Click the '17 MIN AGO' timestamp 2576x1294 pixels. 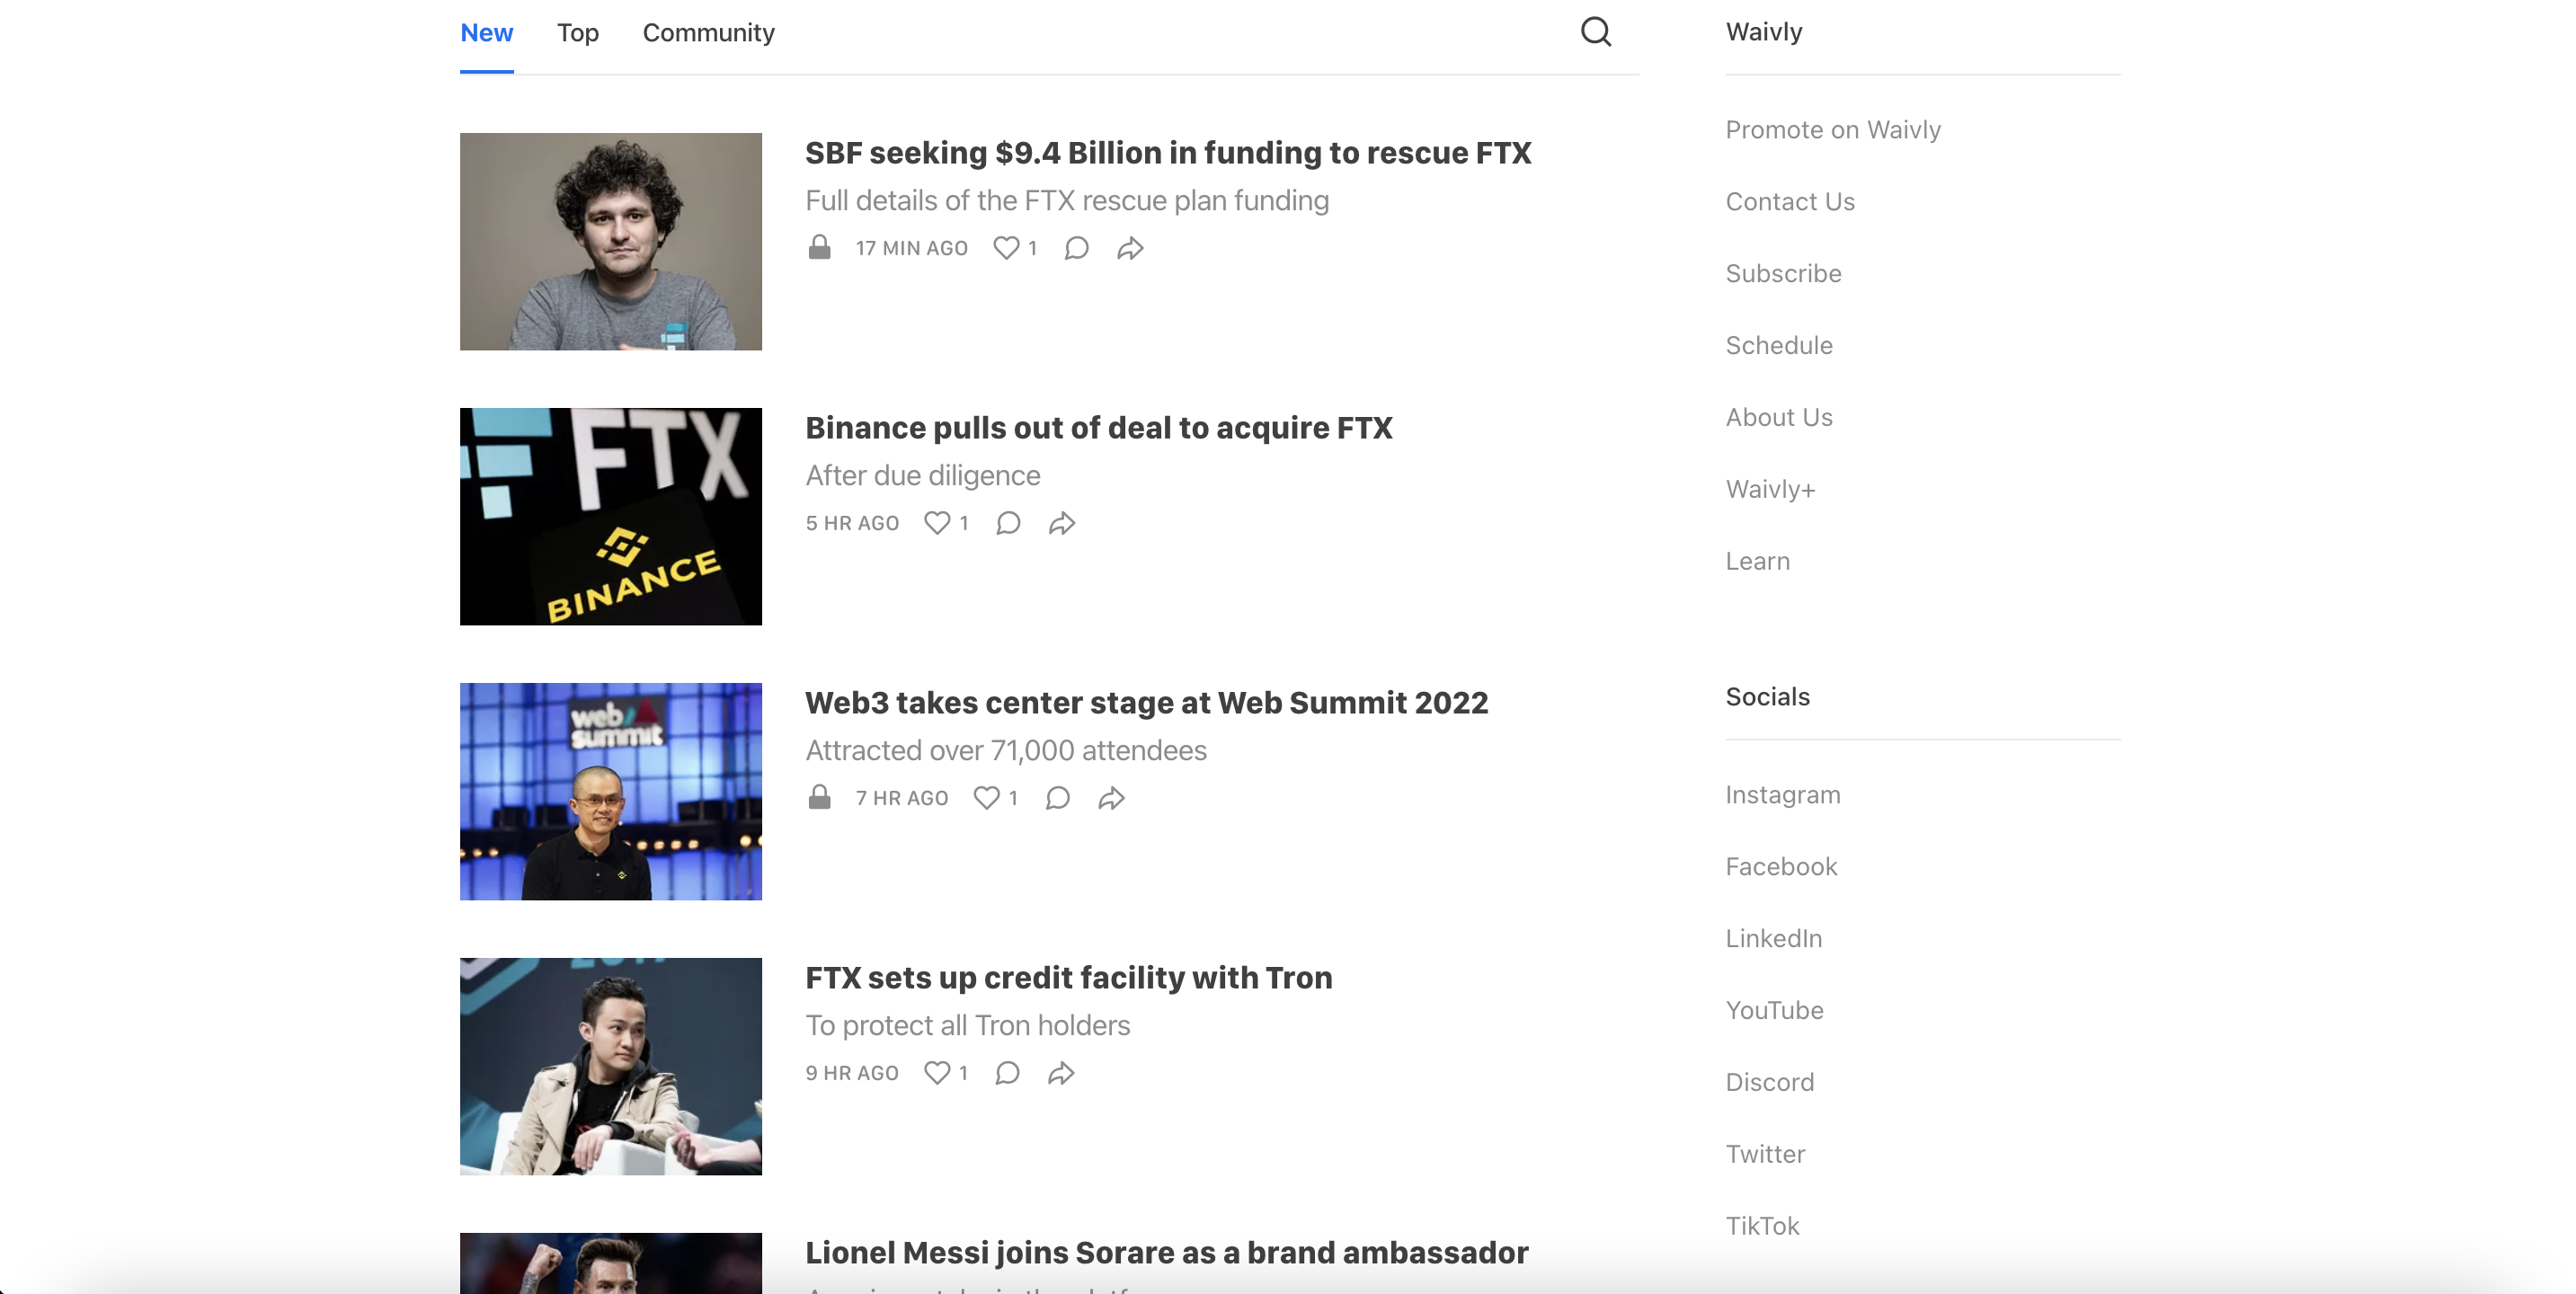pos(911,248)
